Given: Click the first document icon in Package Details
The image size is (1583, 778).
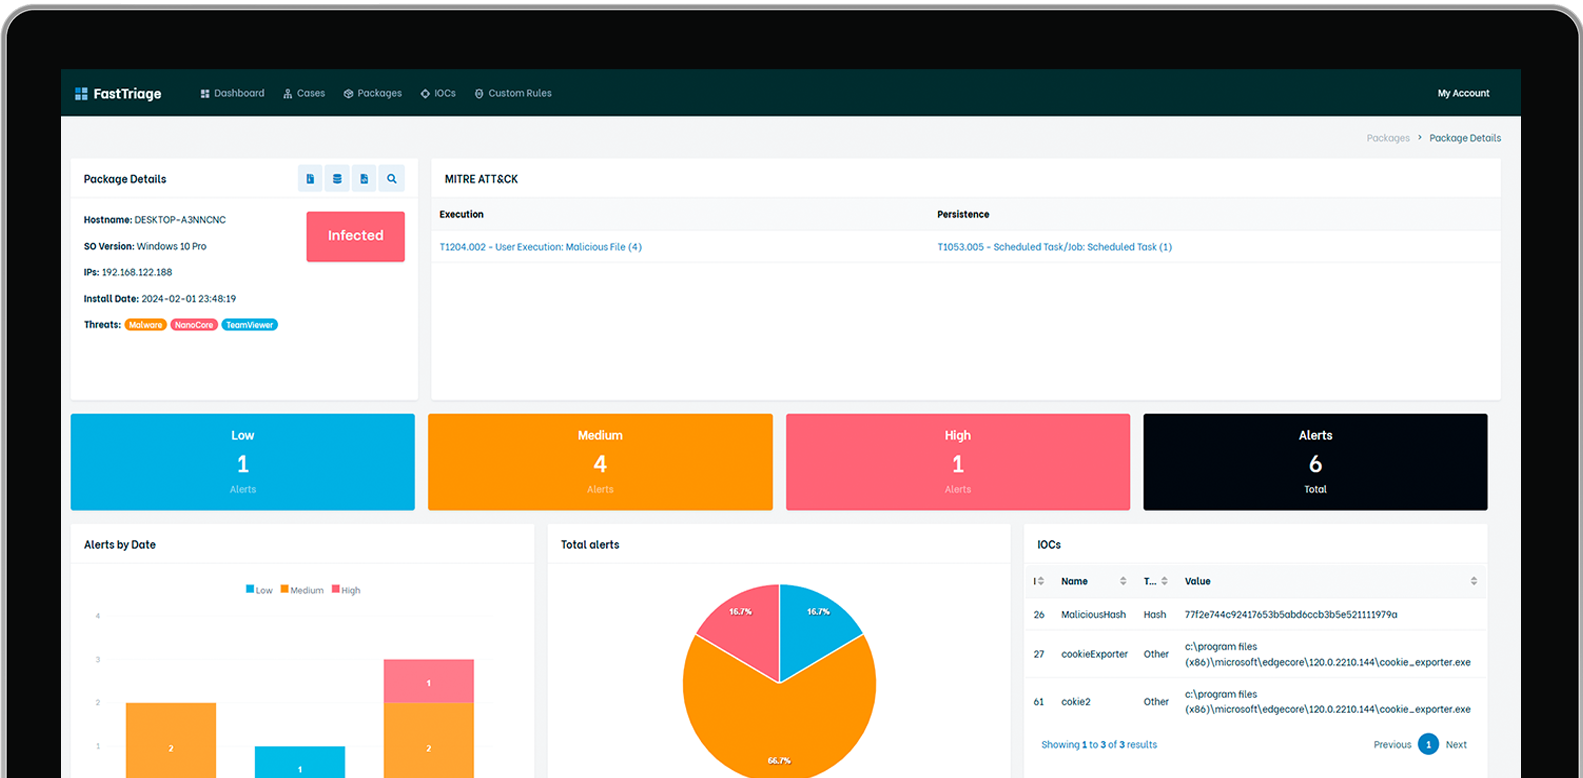Looking at the screenshot, I should [x=310, y=179].
